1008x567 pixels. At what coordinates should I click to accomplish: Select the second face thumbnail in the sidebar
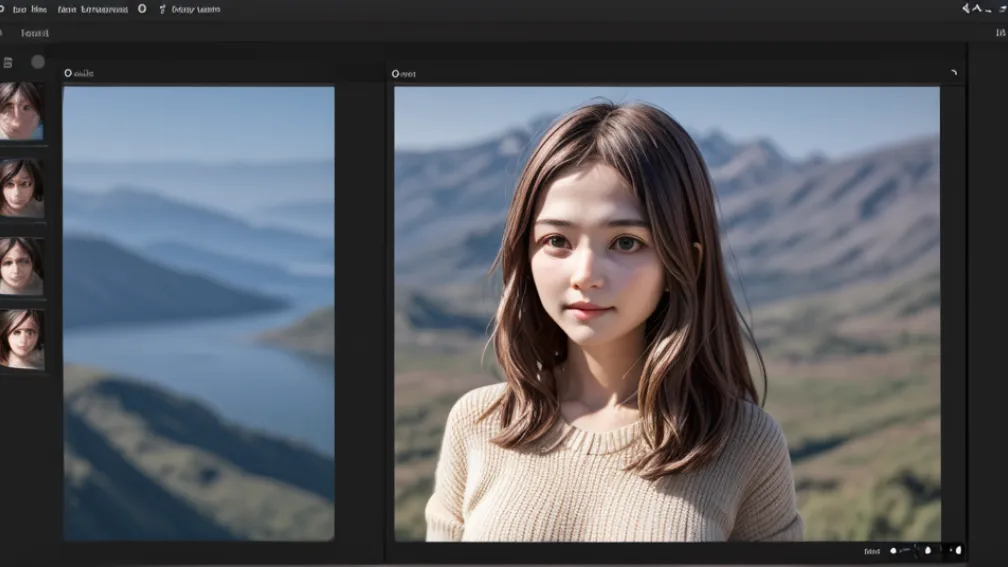click(21, 188)
